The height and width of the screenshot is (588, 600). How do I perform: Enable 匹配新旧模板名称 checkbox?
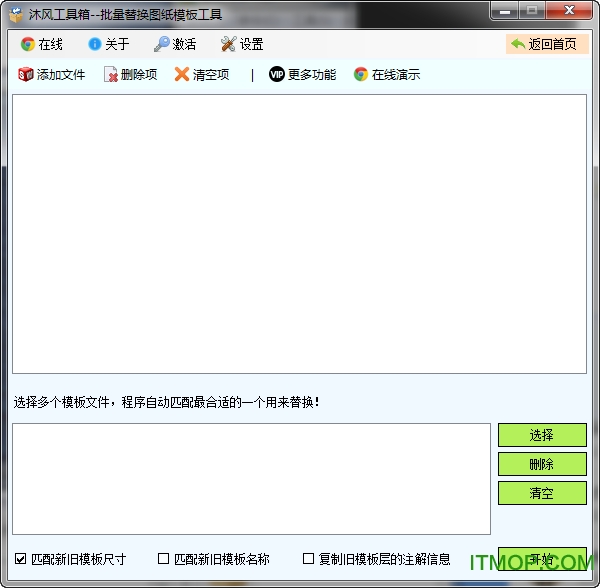(163, 559)
